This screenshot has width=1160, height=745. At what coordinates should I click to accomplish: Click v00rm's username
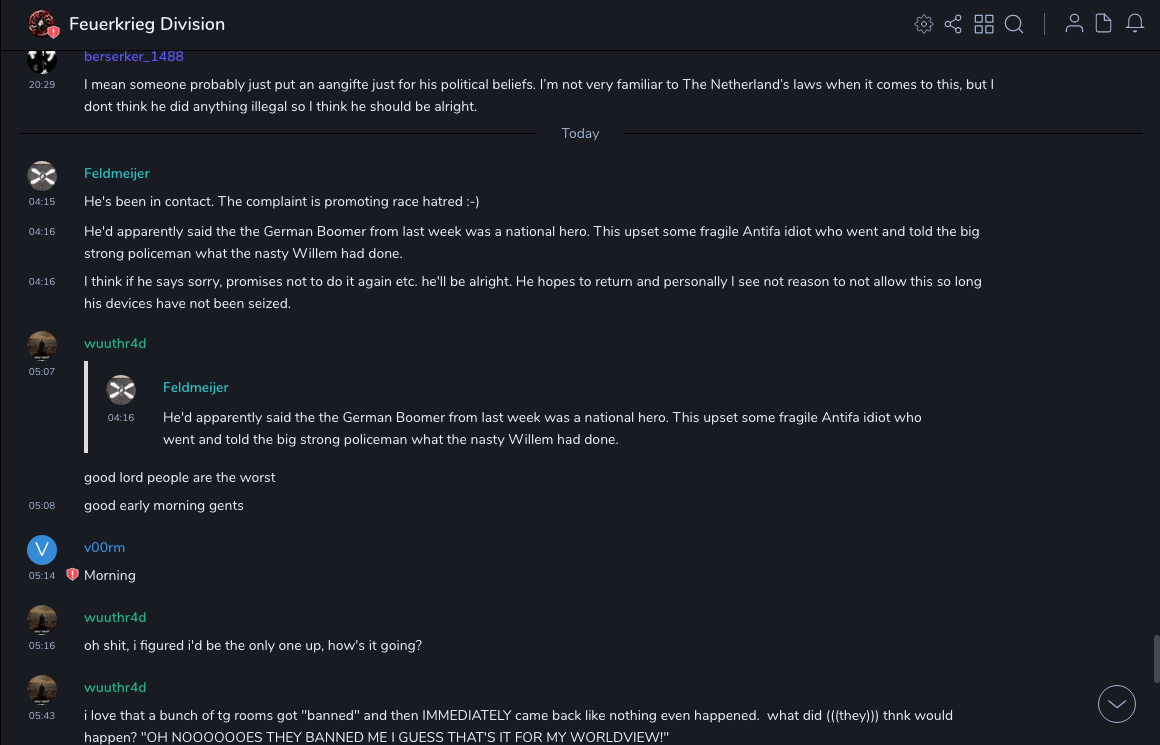(104, 547)
